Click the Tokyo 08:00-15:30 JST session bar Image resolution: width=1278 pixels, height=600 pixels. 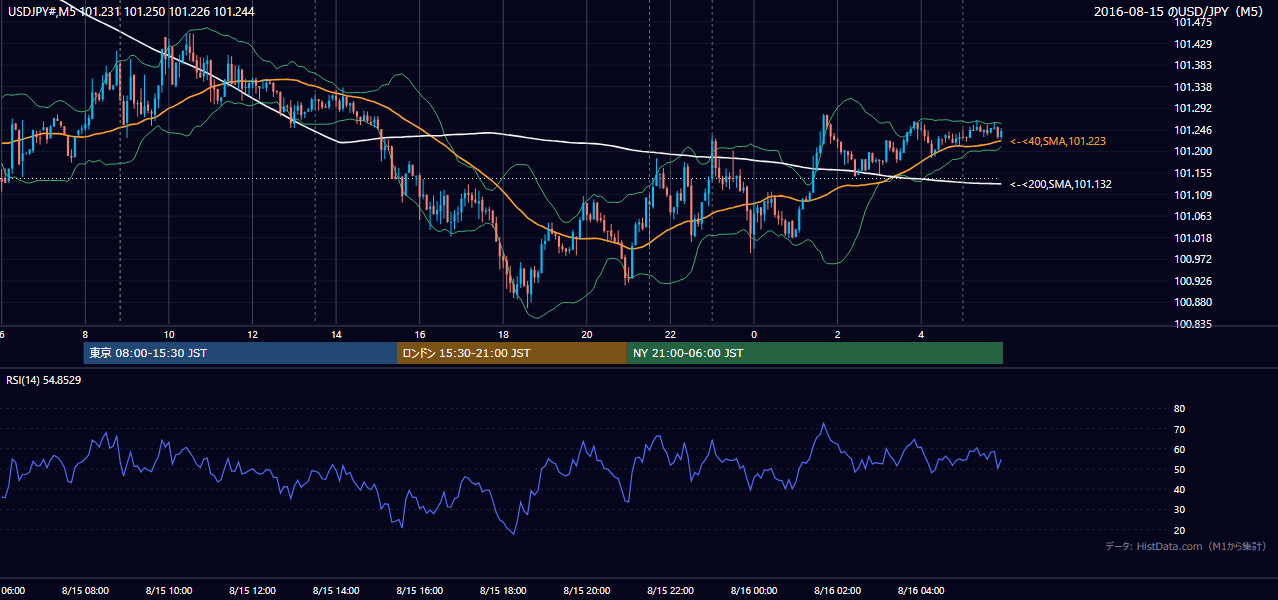[240, 353]
